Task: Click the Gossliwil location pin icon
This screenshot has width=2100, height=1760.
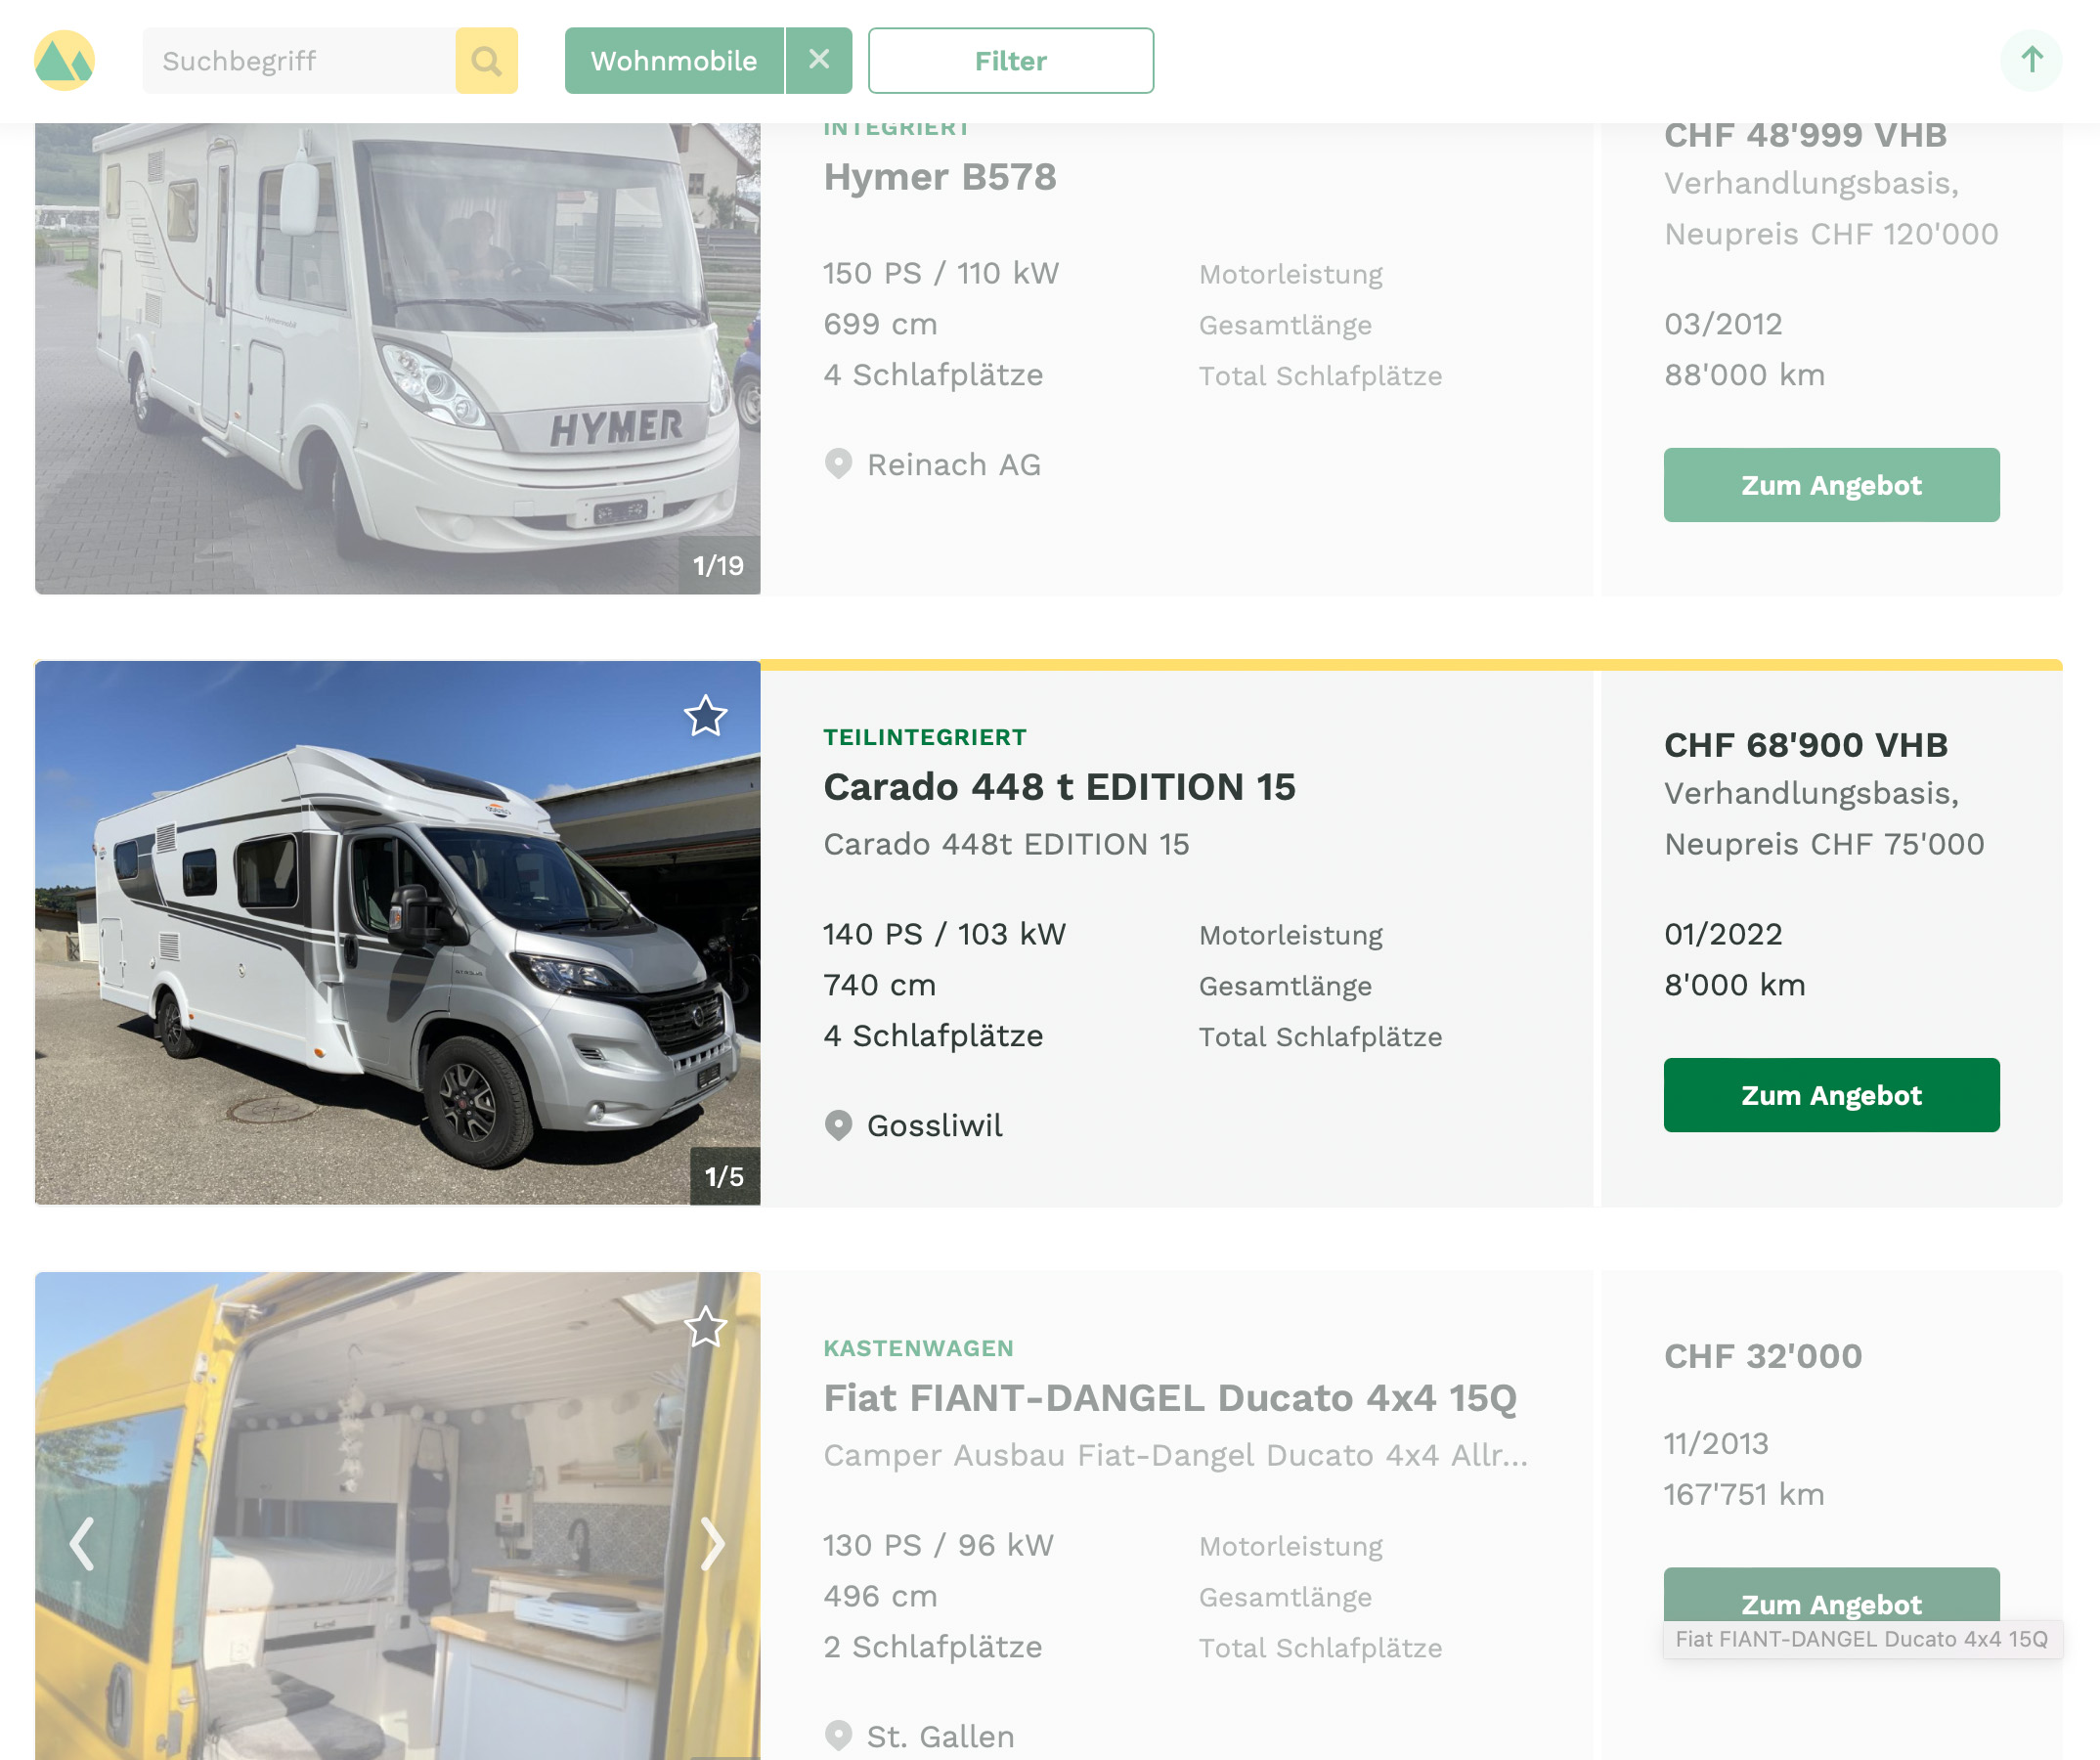Action: (838, 1125)
